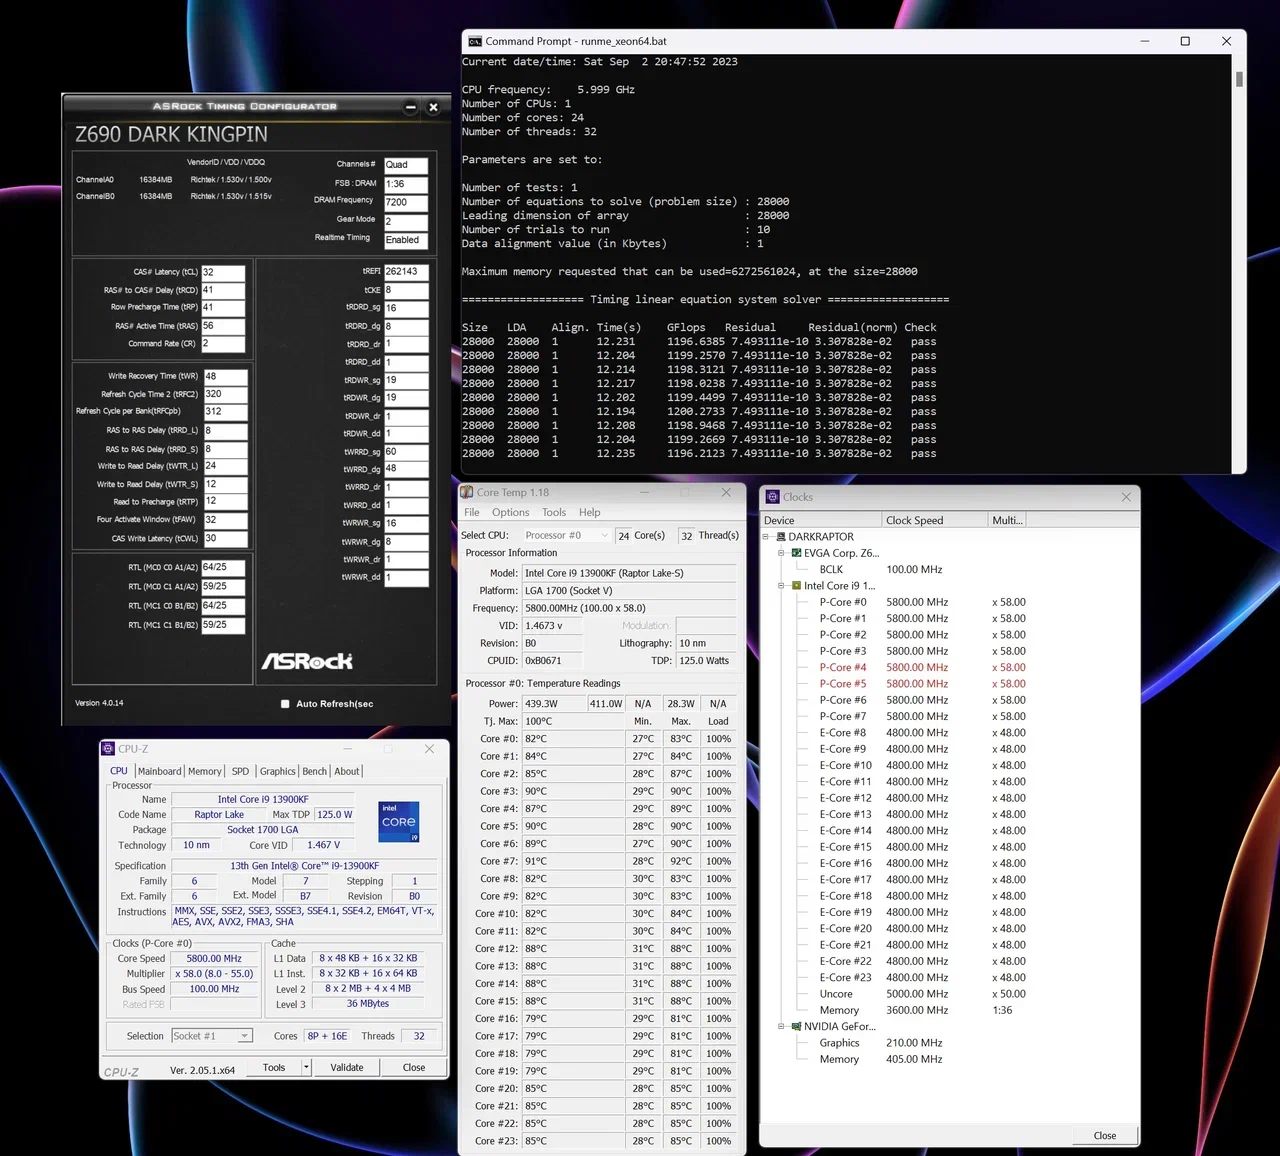Screen dimensions: 1280x1156
Task: Collapse the EVGA Corp tree node
Action: pos(782,553)
